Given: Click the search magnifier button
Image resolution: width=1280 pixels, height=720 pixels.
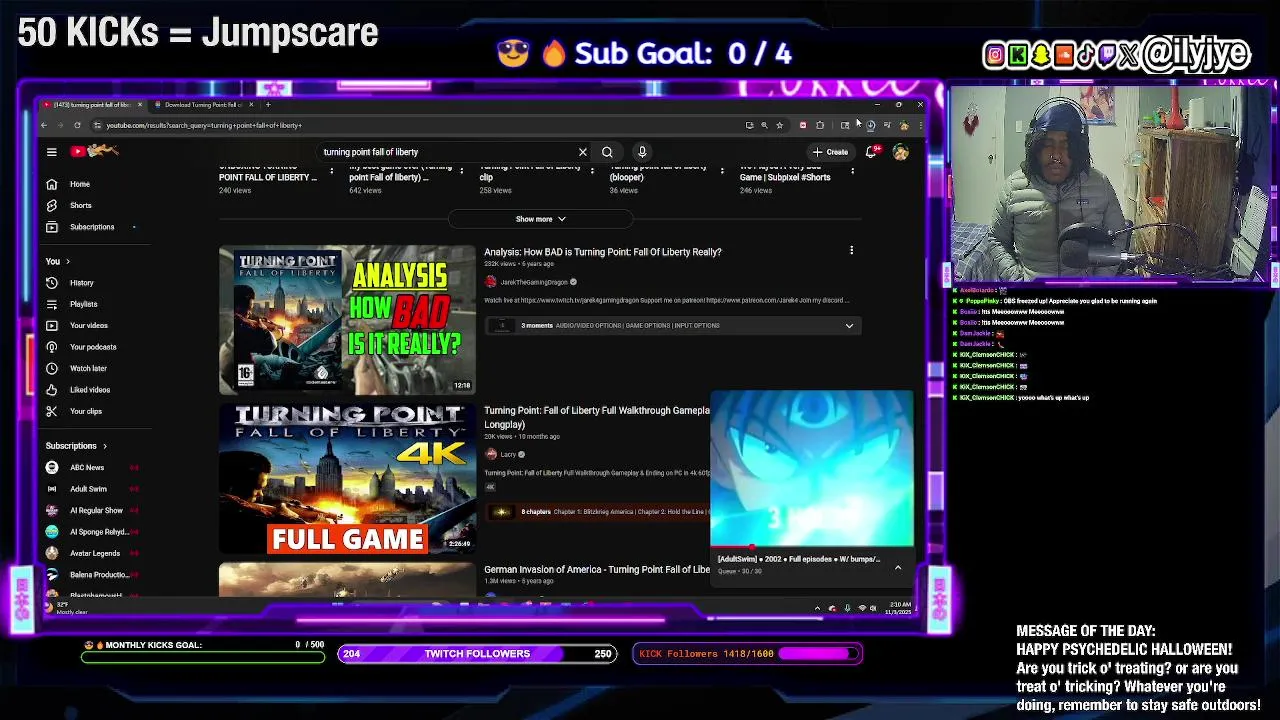Looking at the screenshot, I should point(607,152).
